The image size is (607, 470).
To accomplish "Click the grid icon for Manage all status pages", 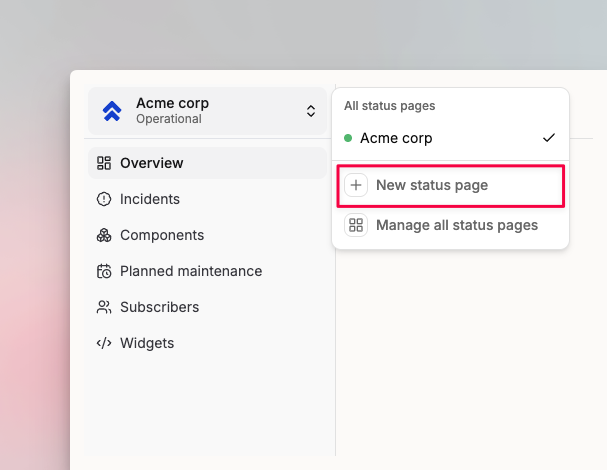I will coord(356,225).
